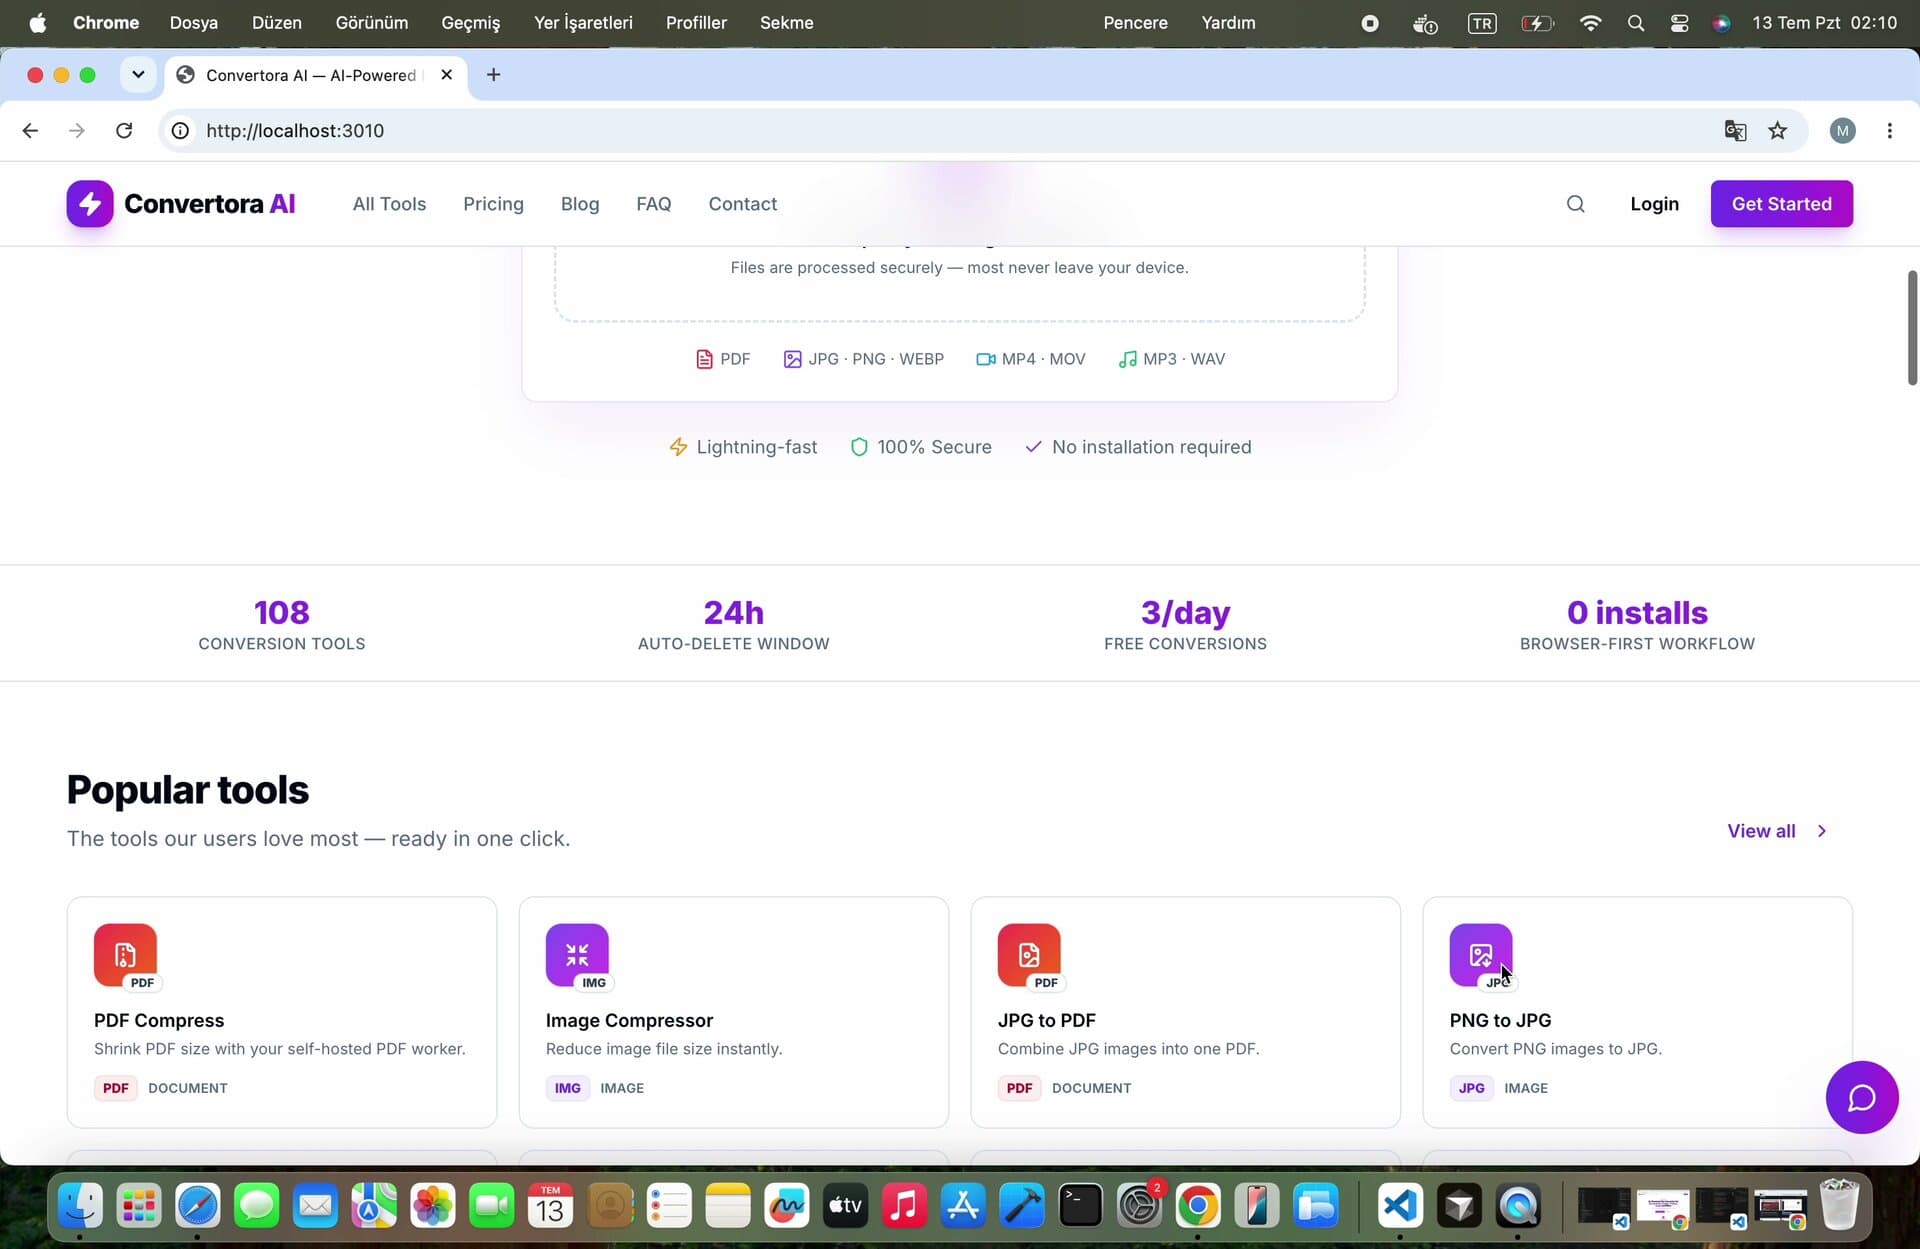Open the Image Compressor card title
This screenshot has height=1249, width=1920.
coord(629,1021)
